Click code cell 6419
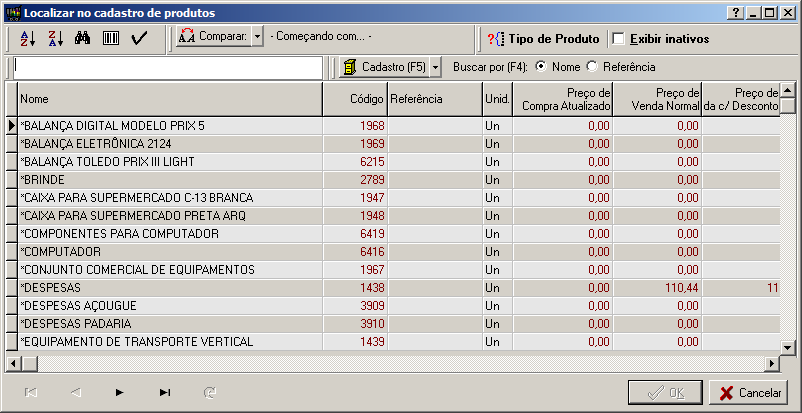Viewport: 802px width, 413px height. (x=355, y=234)
